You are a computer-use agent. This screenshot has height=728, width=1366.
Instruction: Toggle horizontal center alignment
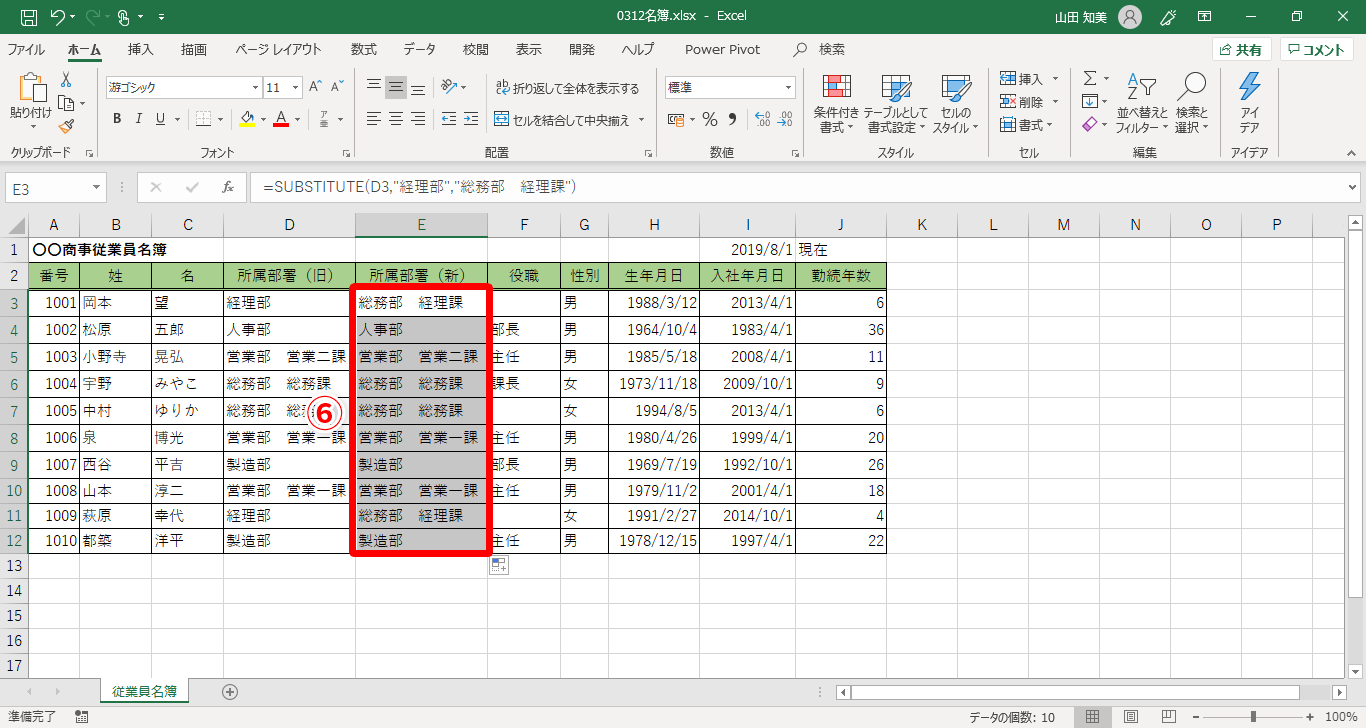[x=396, y=119]
